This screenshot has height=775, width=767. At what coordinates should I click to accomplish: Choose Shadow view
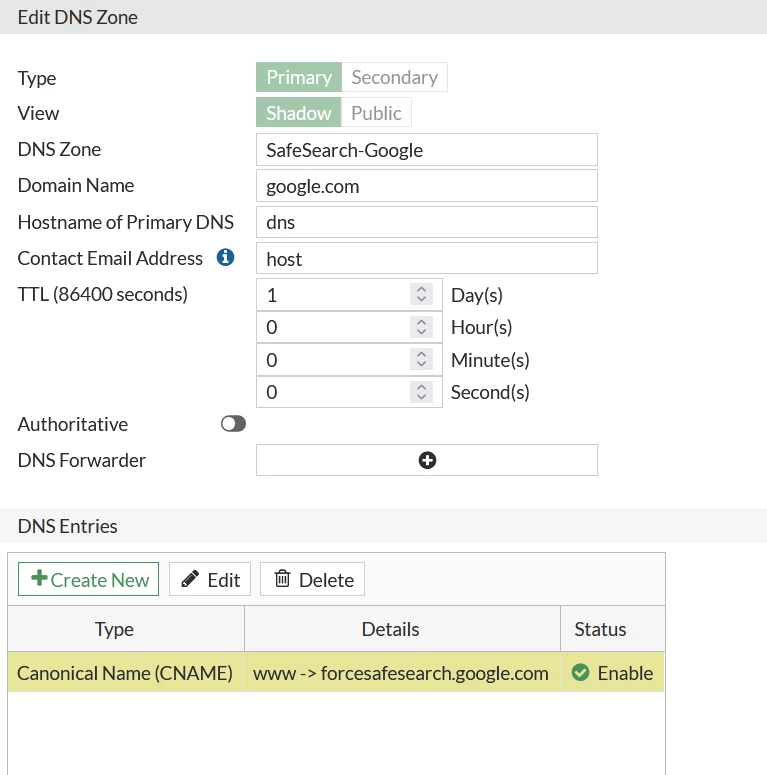click(x=298, y=113)
